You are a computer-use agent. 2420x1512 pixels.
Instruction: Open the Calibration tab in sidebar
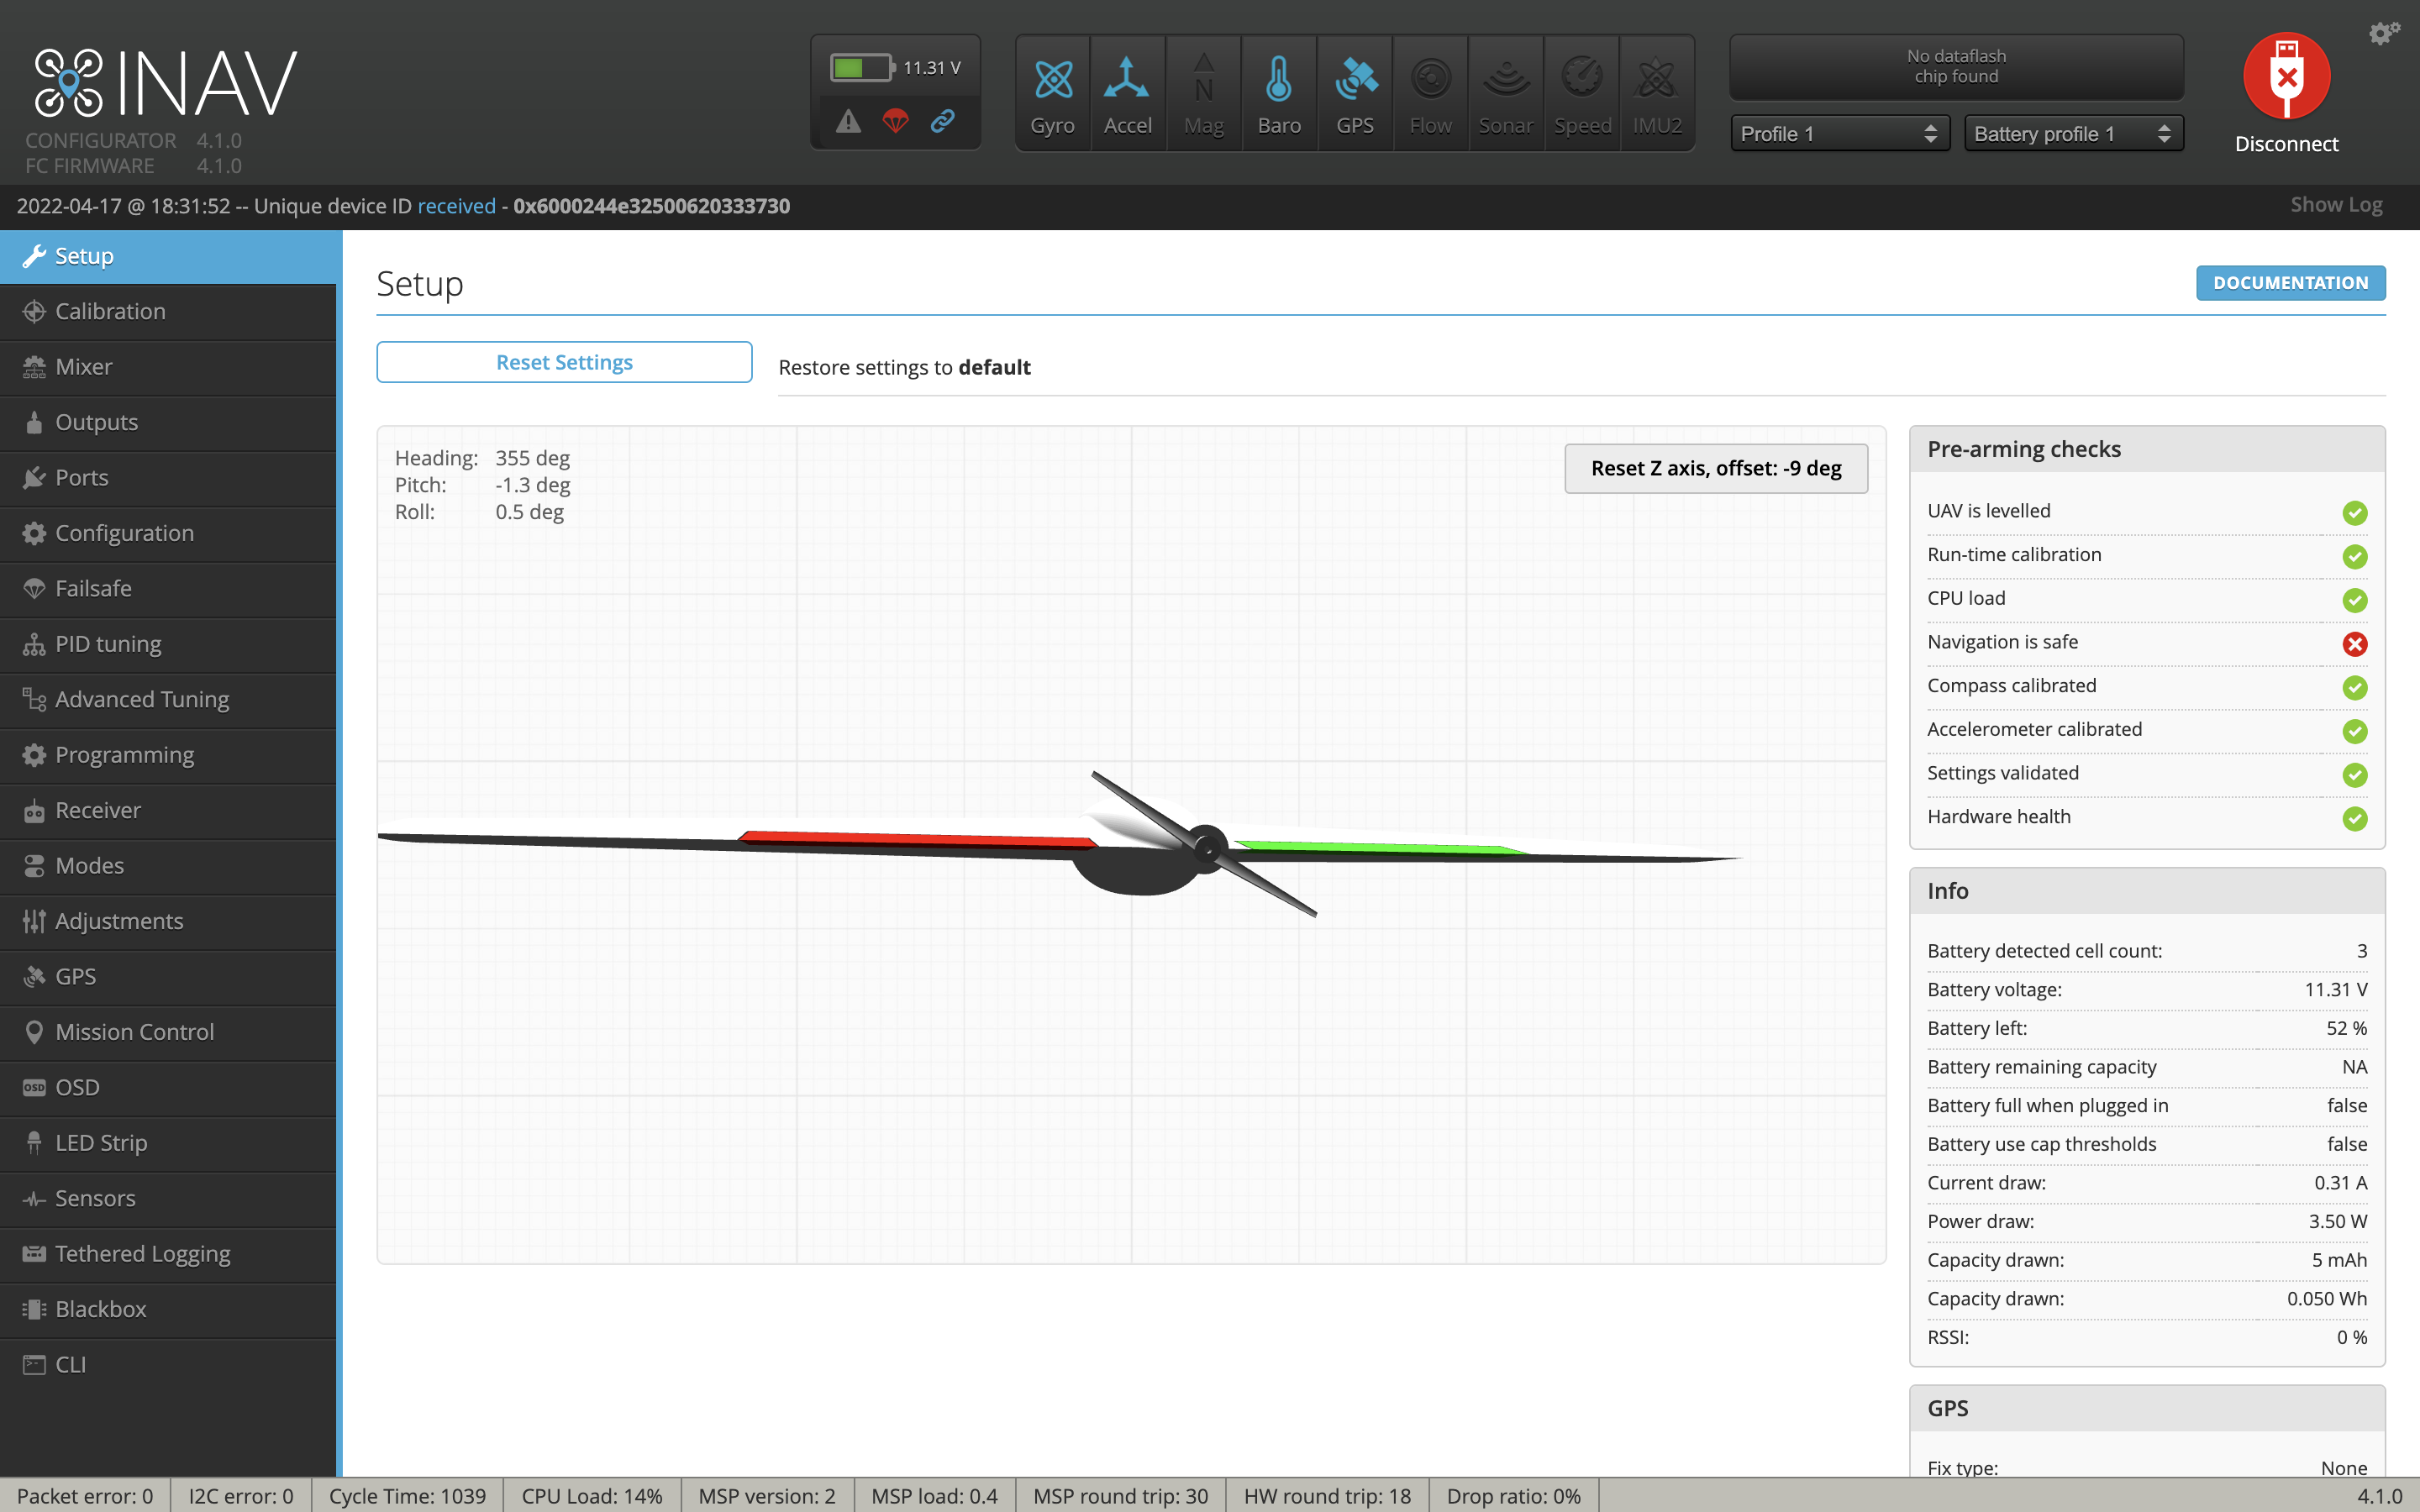click(x=110, y=311)
